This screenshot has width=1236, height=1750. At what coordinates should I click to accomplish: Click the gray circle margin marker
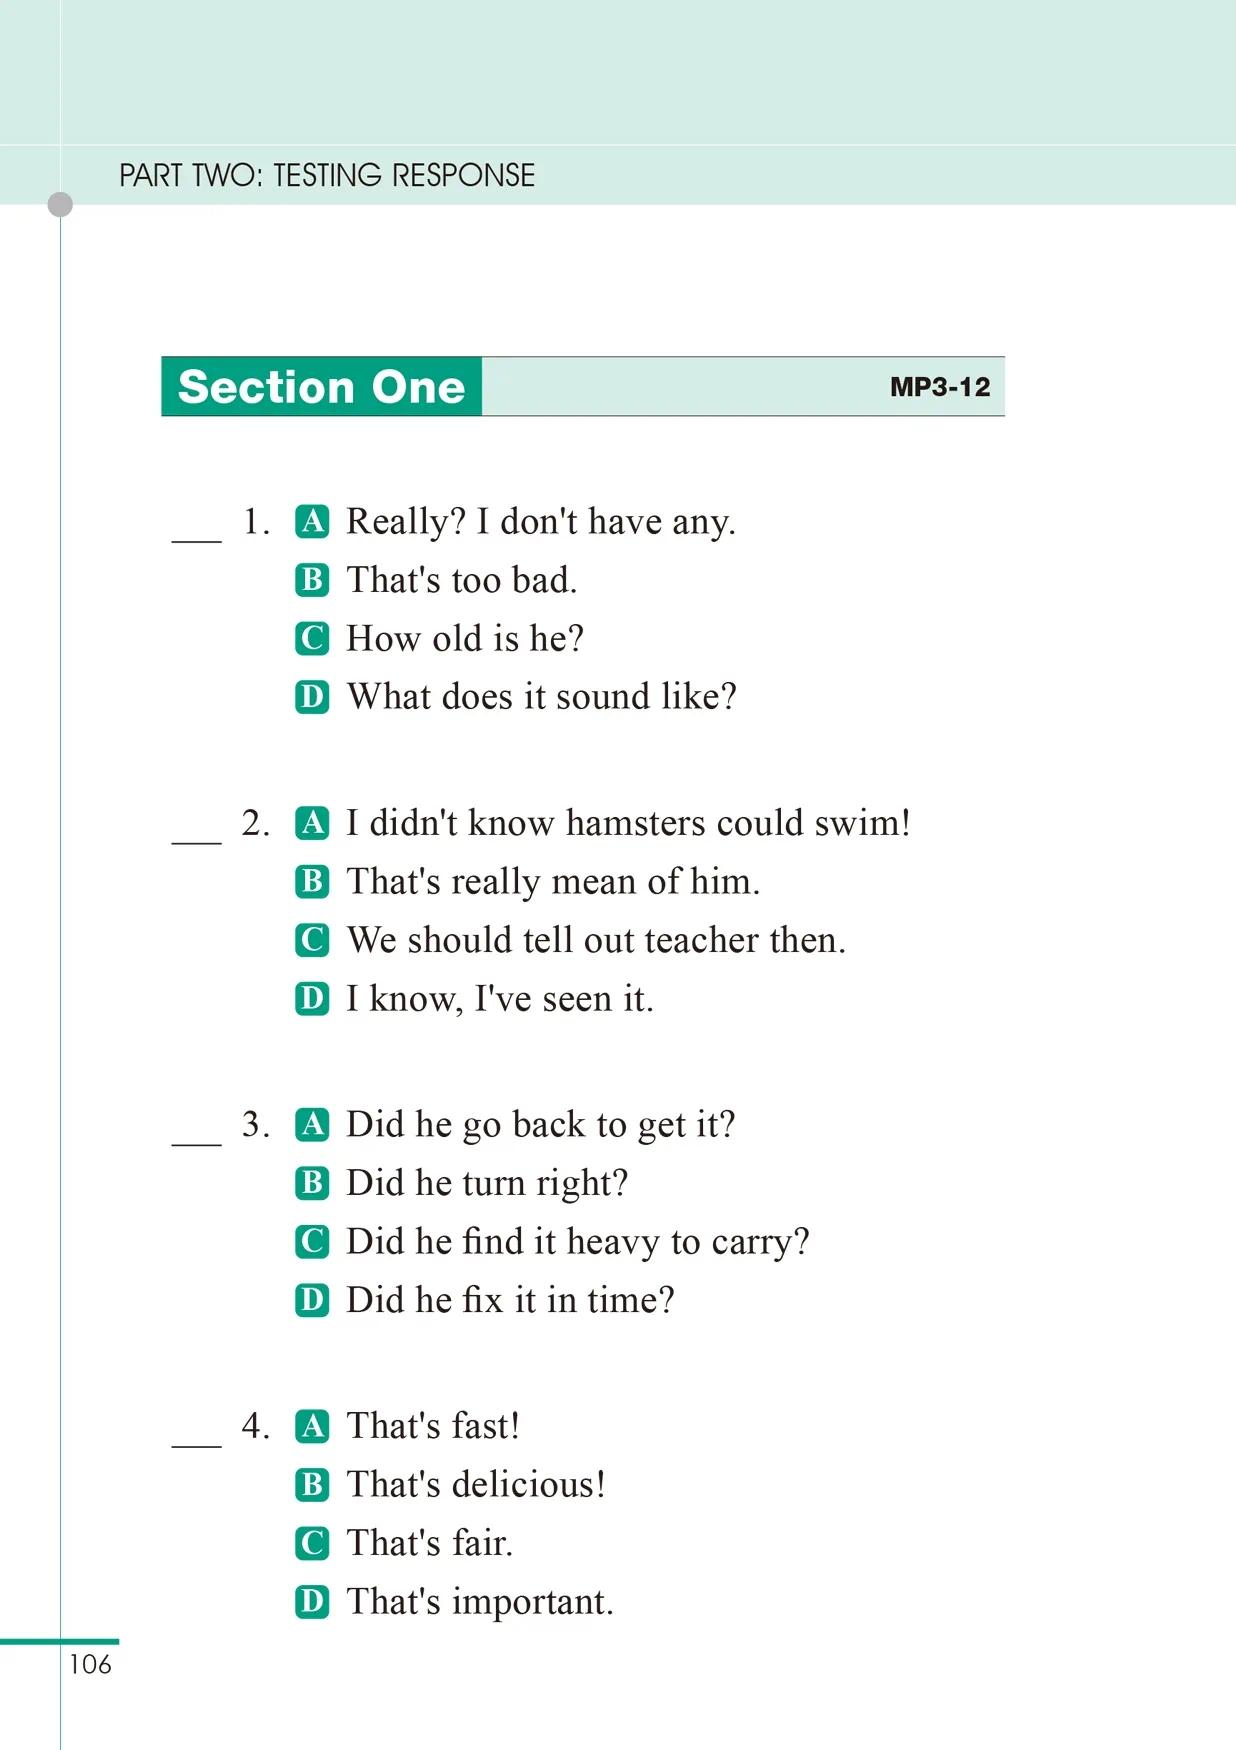click(60, 204)
